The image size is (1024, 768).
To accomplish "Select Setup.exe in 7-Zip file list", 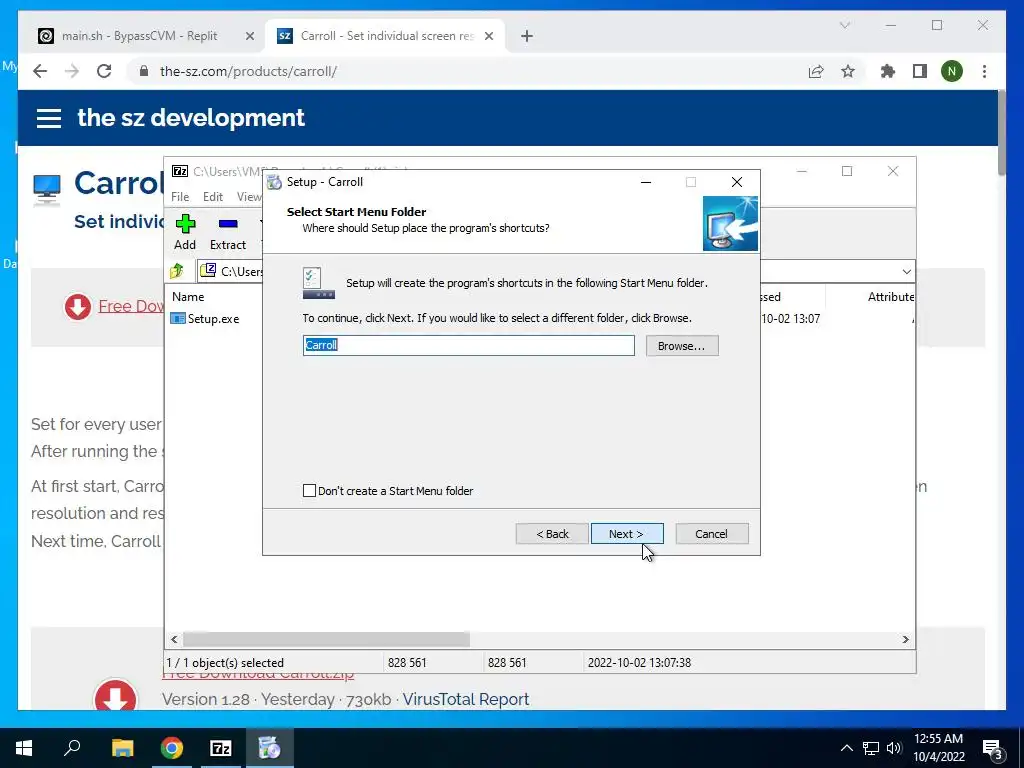I will pyautogui.click(x=213, y=319).
